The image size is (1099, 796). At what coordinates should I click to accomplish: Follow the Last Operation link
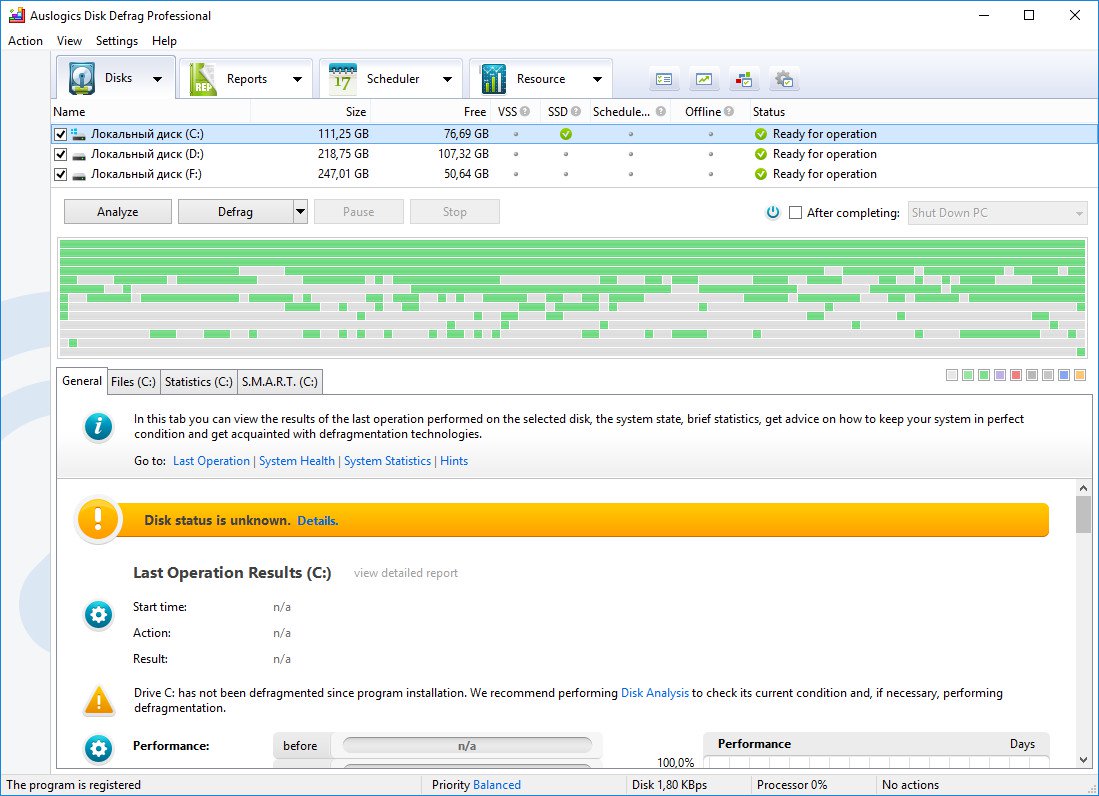pos(212,461)
